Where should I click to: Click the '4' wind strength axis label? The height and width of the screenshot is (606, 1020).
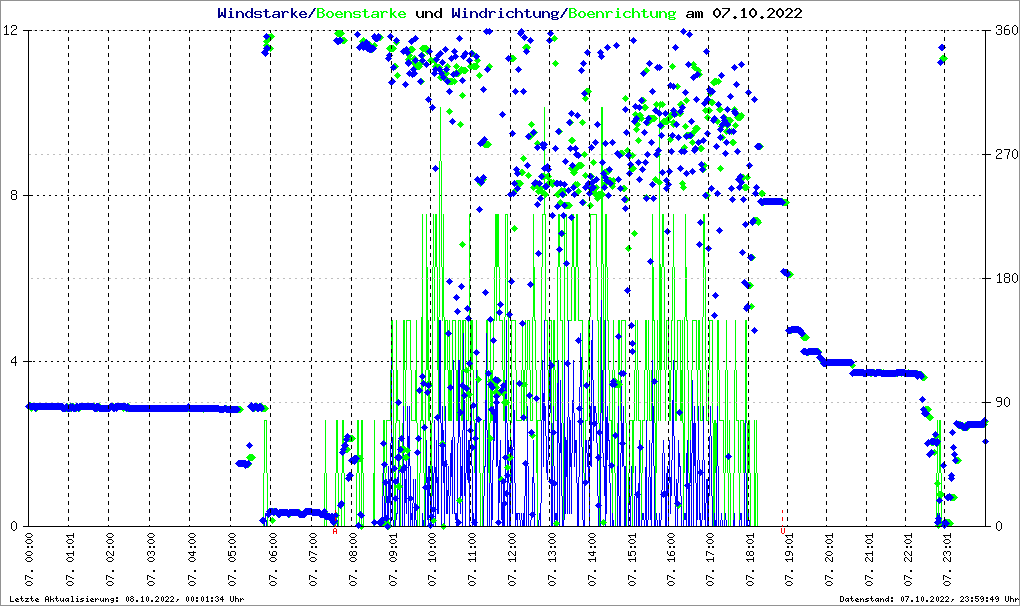pos(14,361)
